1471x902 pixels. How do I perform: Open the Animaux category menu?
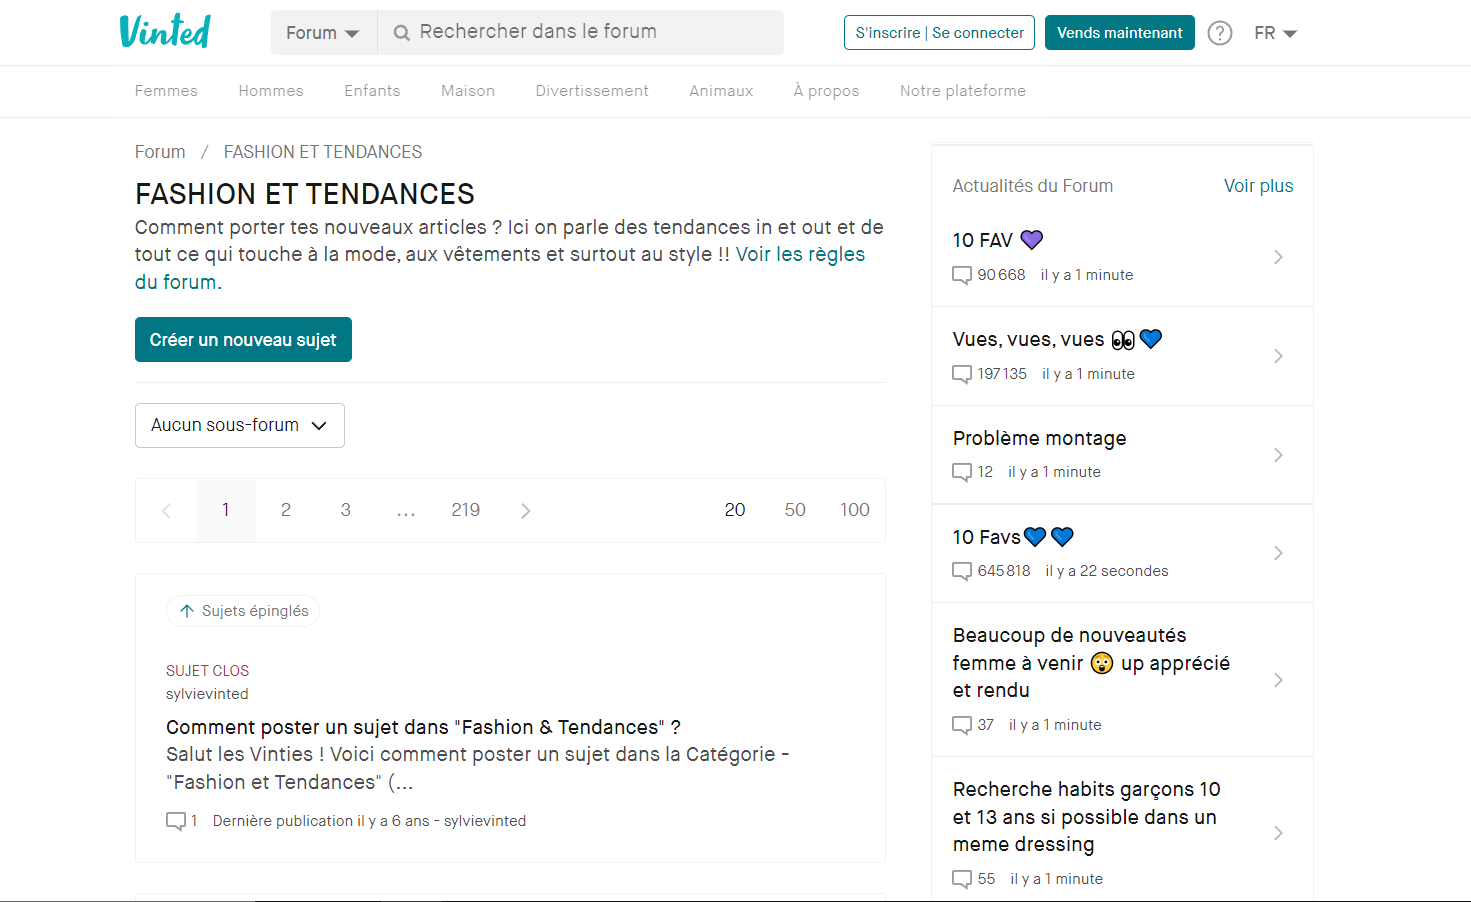pyautogui.click(x=721, y=91)
